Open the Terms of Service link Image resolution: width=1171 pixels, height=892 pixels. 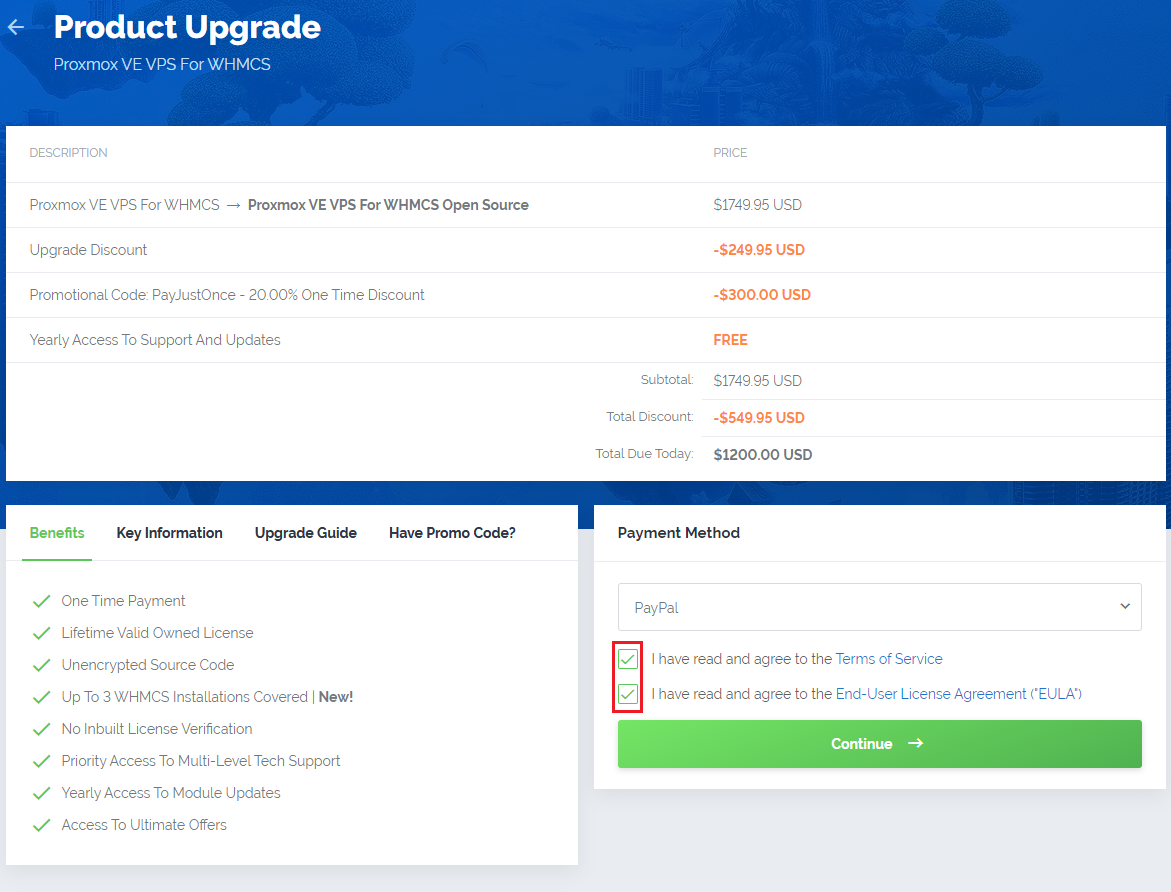point(889,659)
